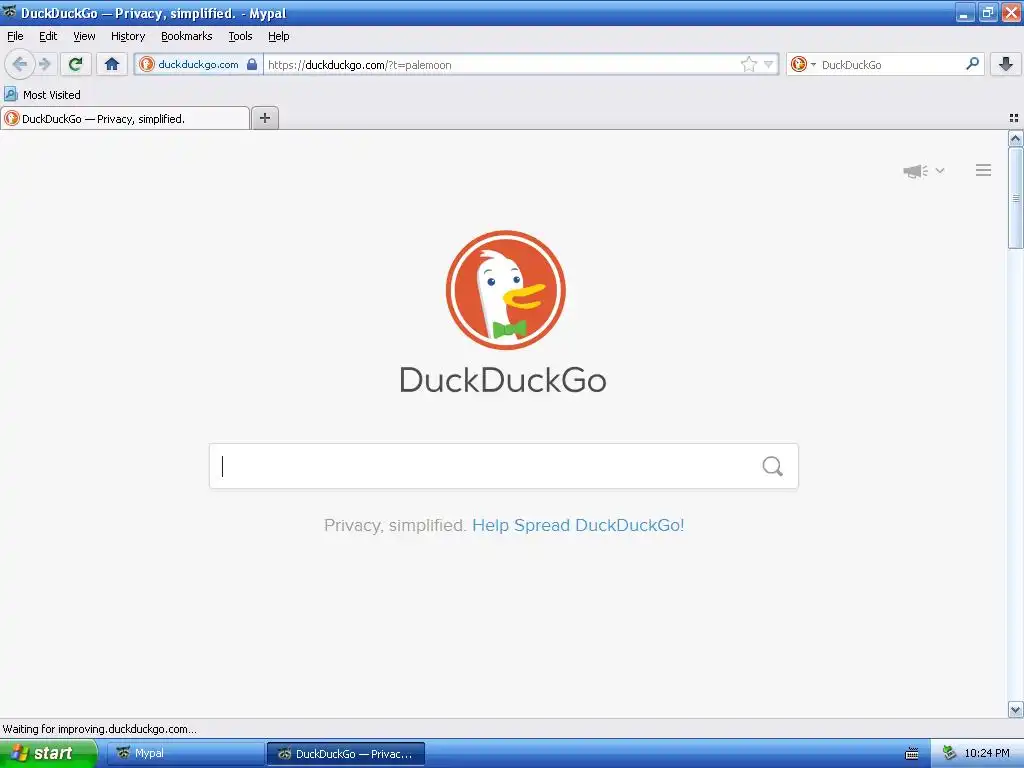Open the Edit menu
Screen dimensions: 1024x768
coord(48,36)
